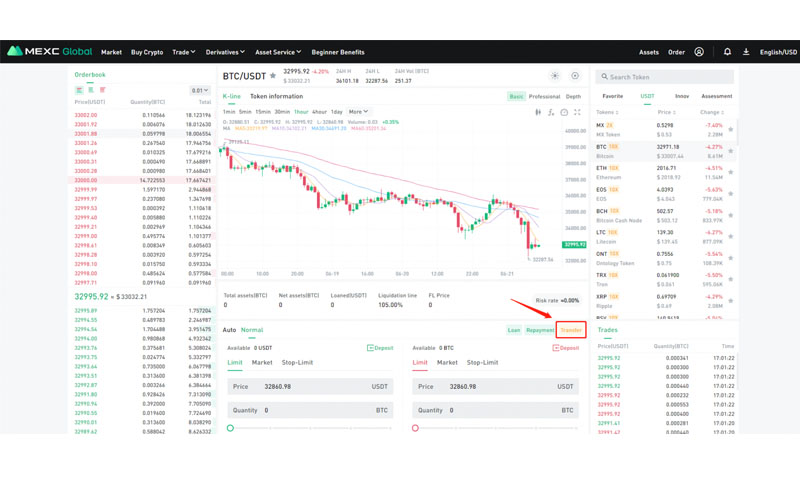The image size is (800, 492).
Task: Set chart interval to 1min
Action: tap(229, 112)
